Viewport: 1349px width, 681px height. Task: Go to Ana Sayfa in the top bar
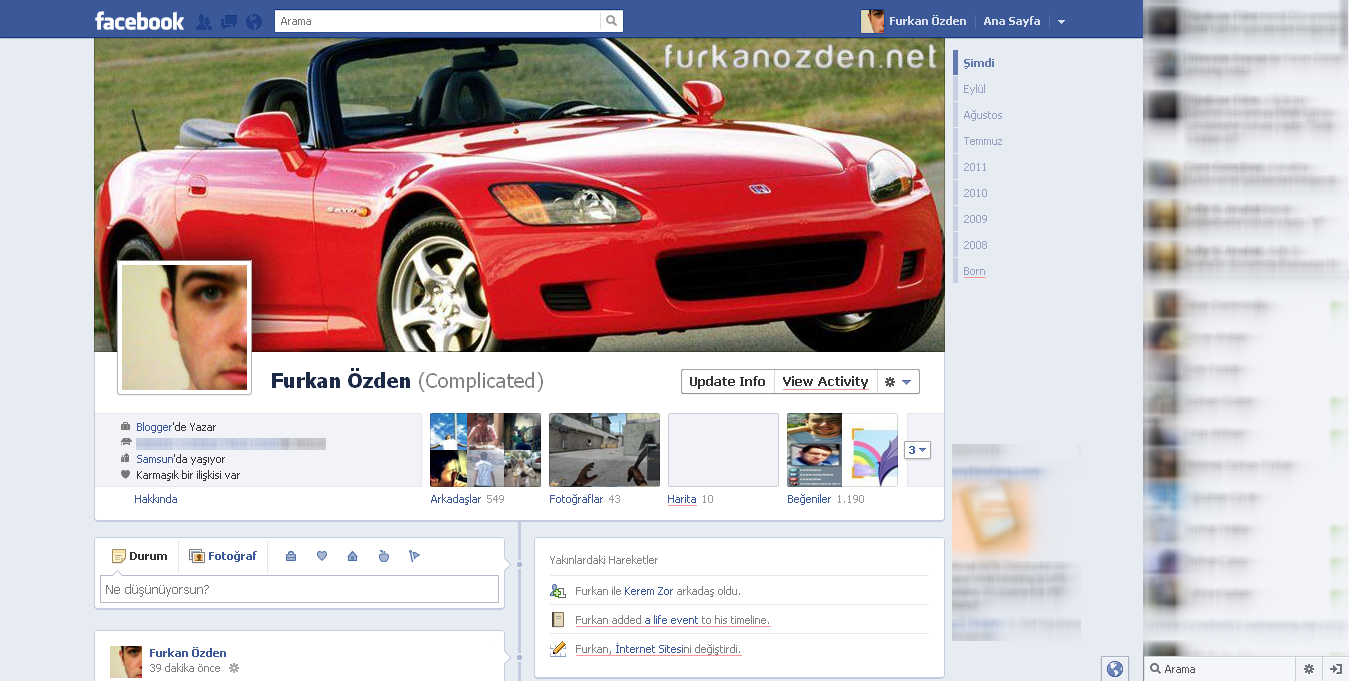point(1012,21)
